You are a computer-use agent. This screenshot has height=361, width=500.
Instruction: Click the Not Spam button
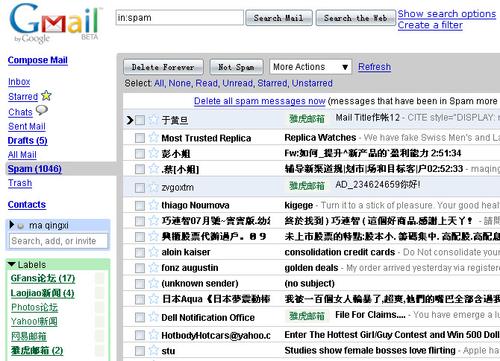coord(236,67)
